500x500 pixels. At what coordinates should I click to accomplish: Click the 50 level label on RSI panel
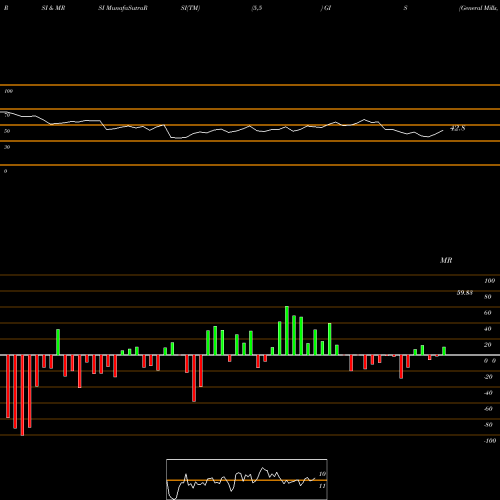[7, 131]
